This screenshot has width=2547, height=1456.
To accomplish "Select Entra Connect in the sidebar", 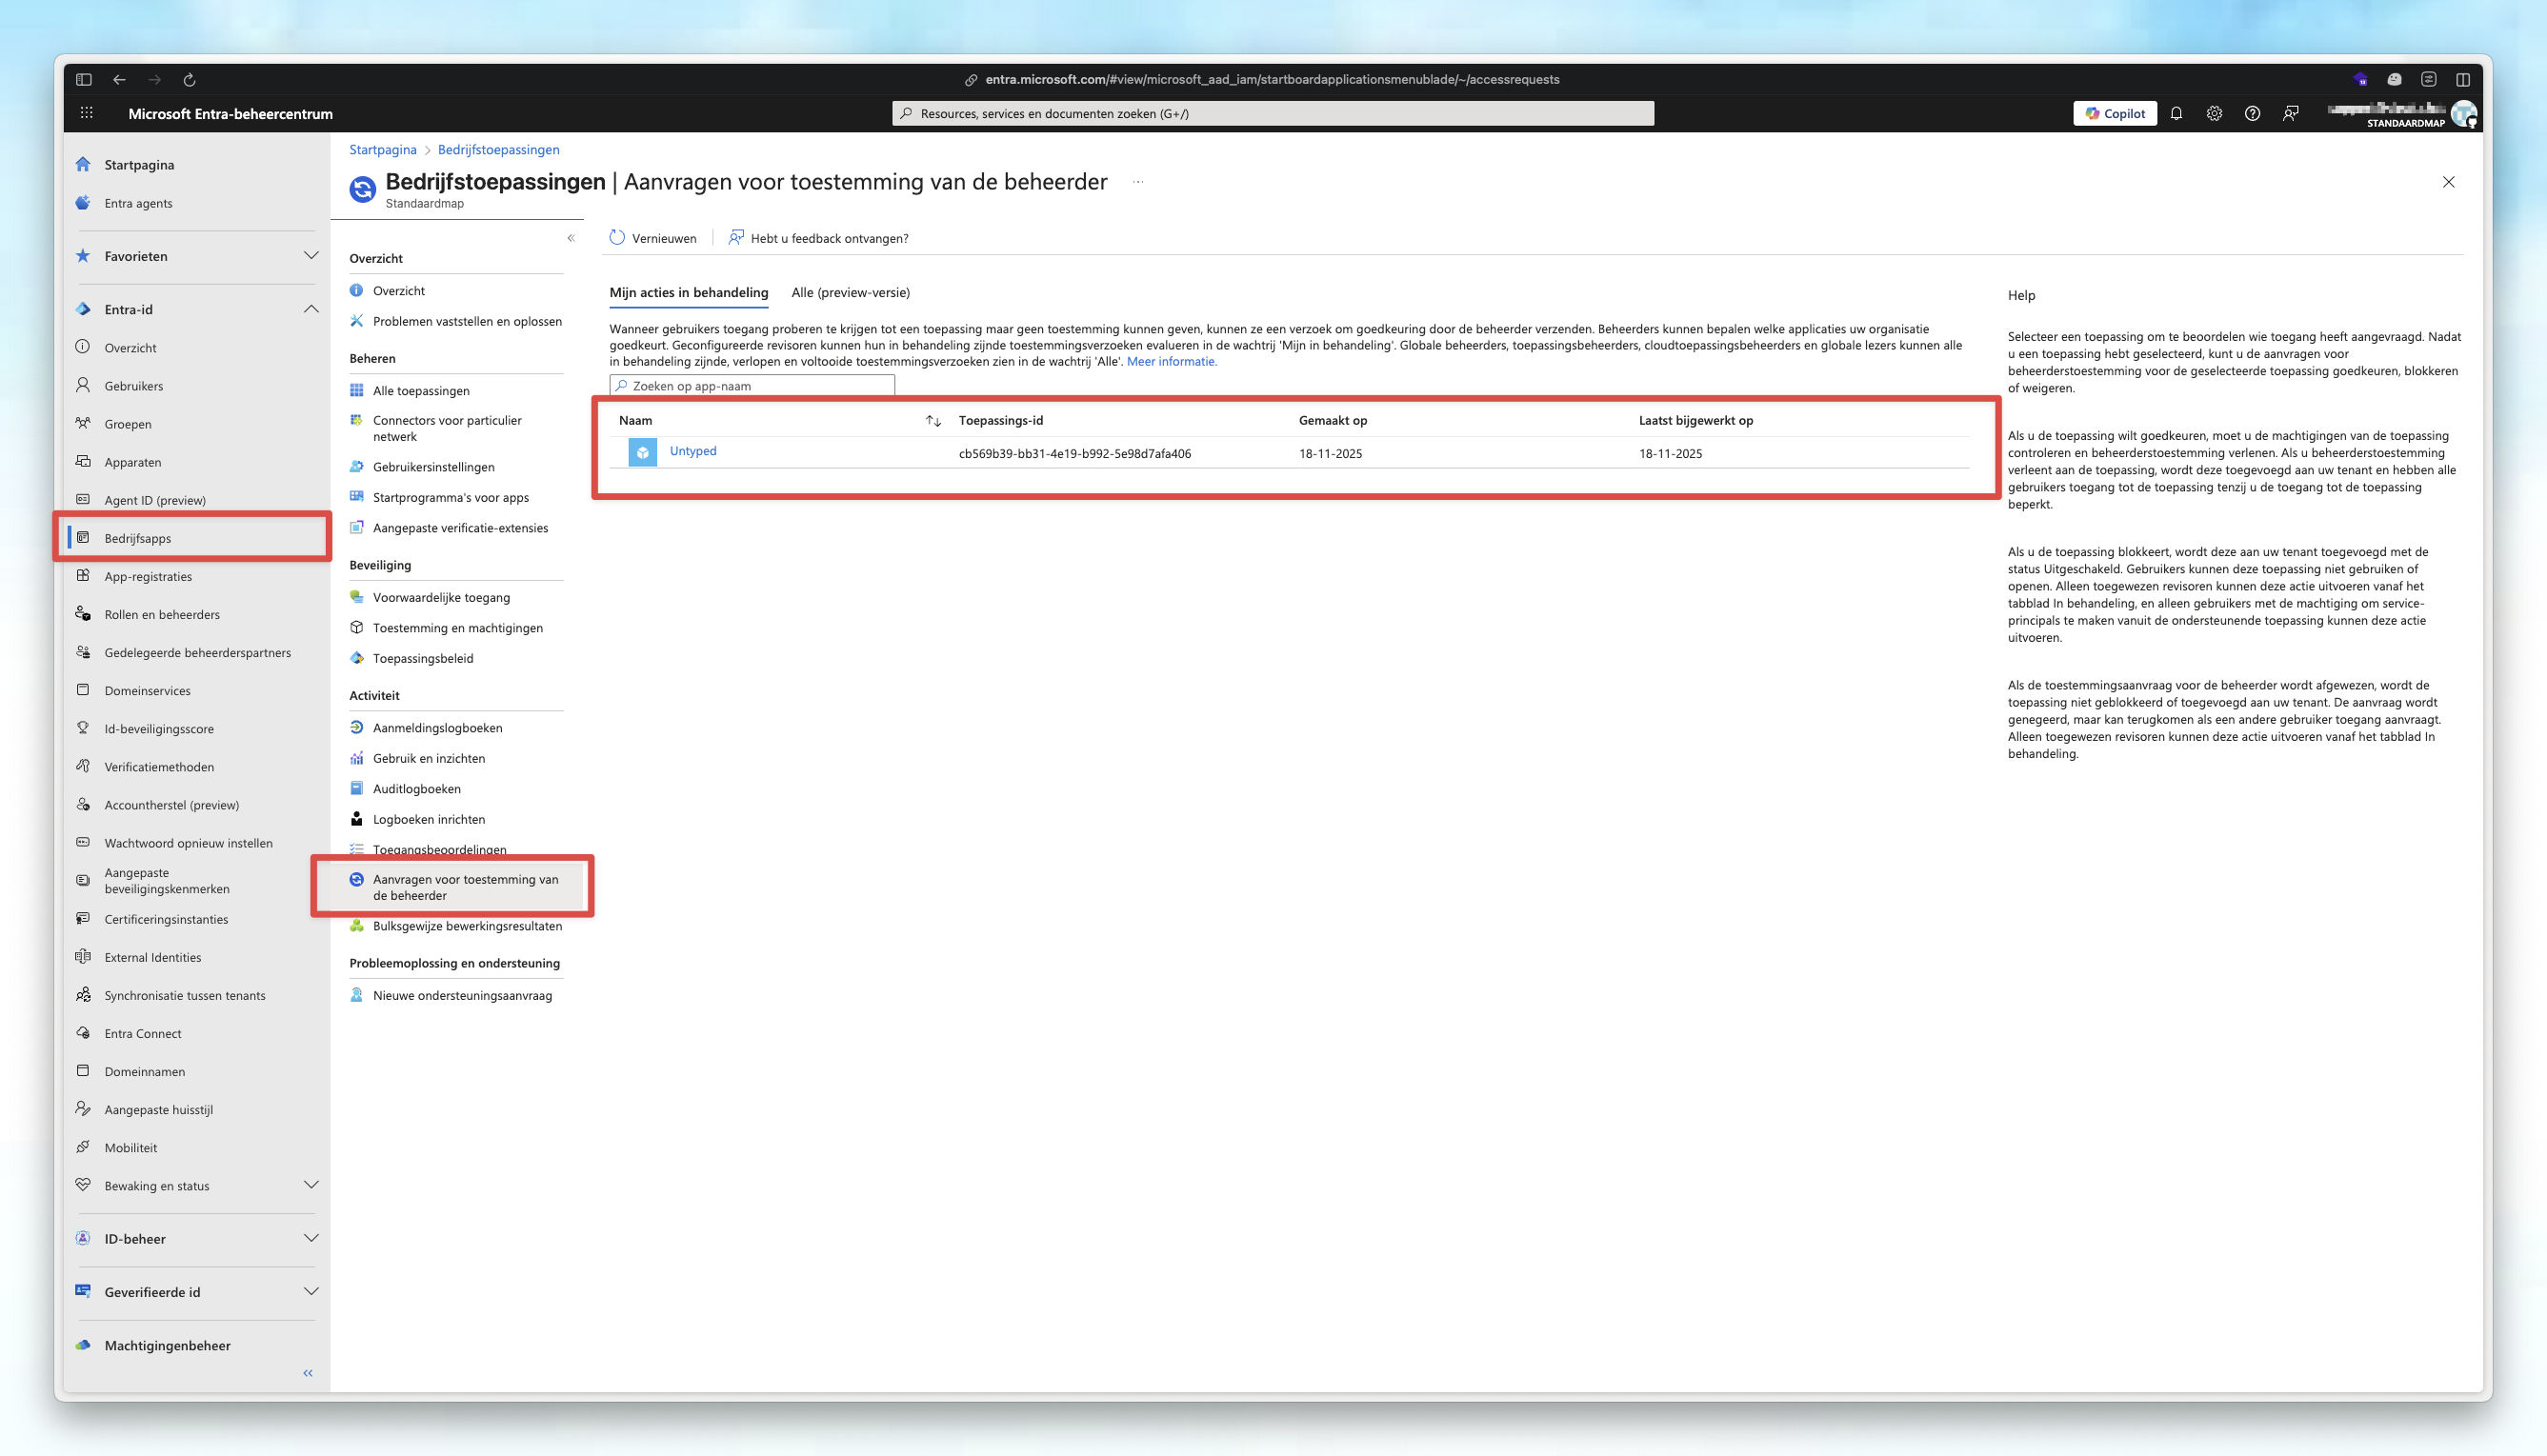I will click(142, 1033).
